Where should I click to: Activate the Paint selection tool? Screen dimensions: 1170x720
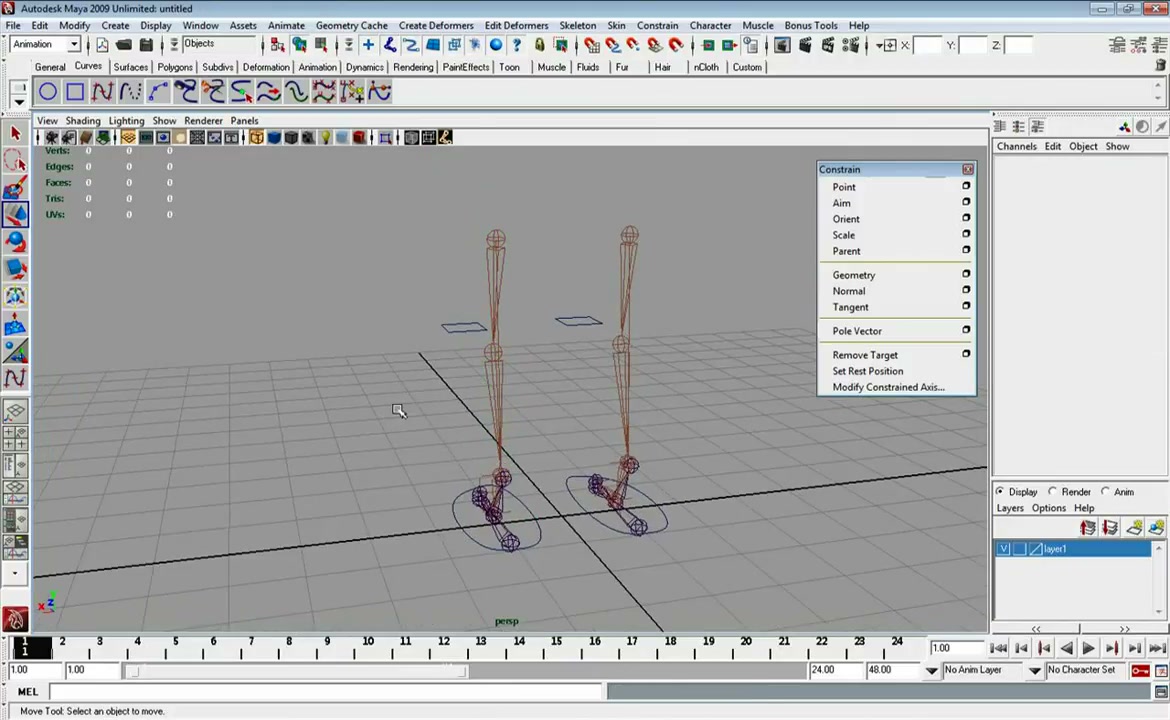coord(15,187)
